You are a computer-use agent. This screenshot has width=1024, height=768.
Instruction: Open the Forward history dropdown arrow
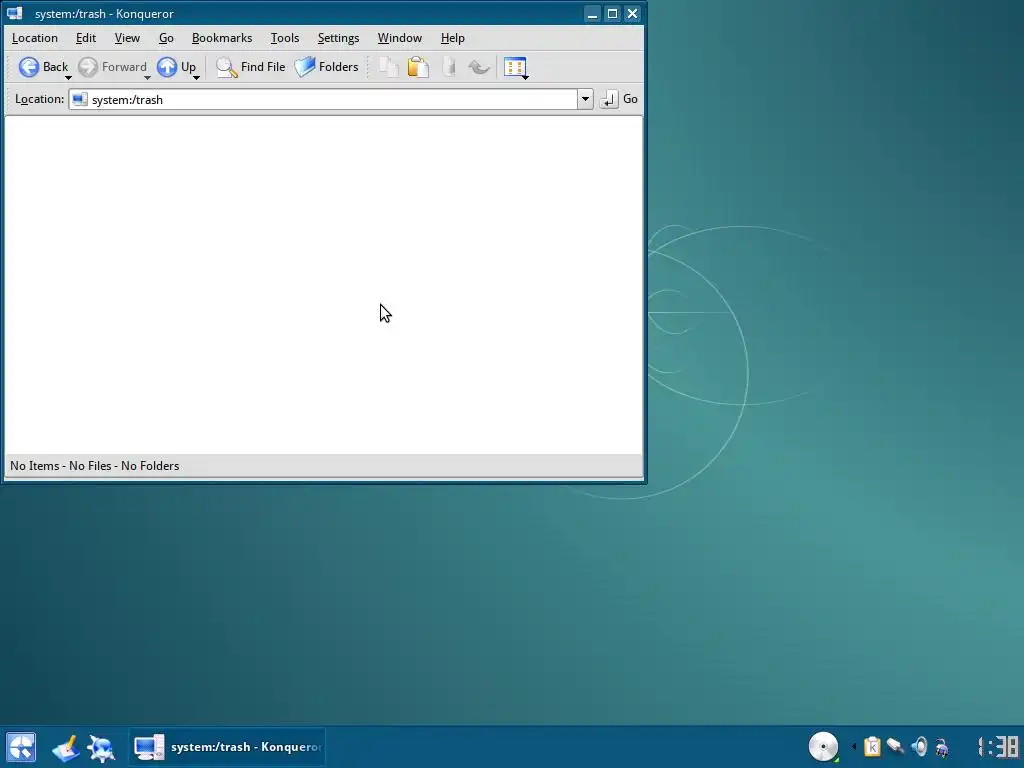[x=148, y=78]
